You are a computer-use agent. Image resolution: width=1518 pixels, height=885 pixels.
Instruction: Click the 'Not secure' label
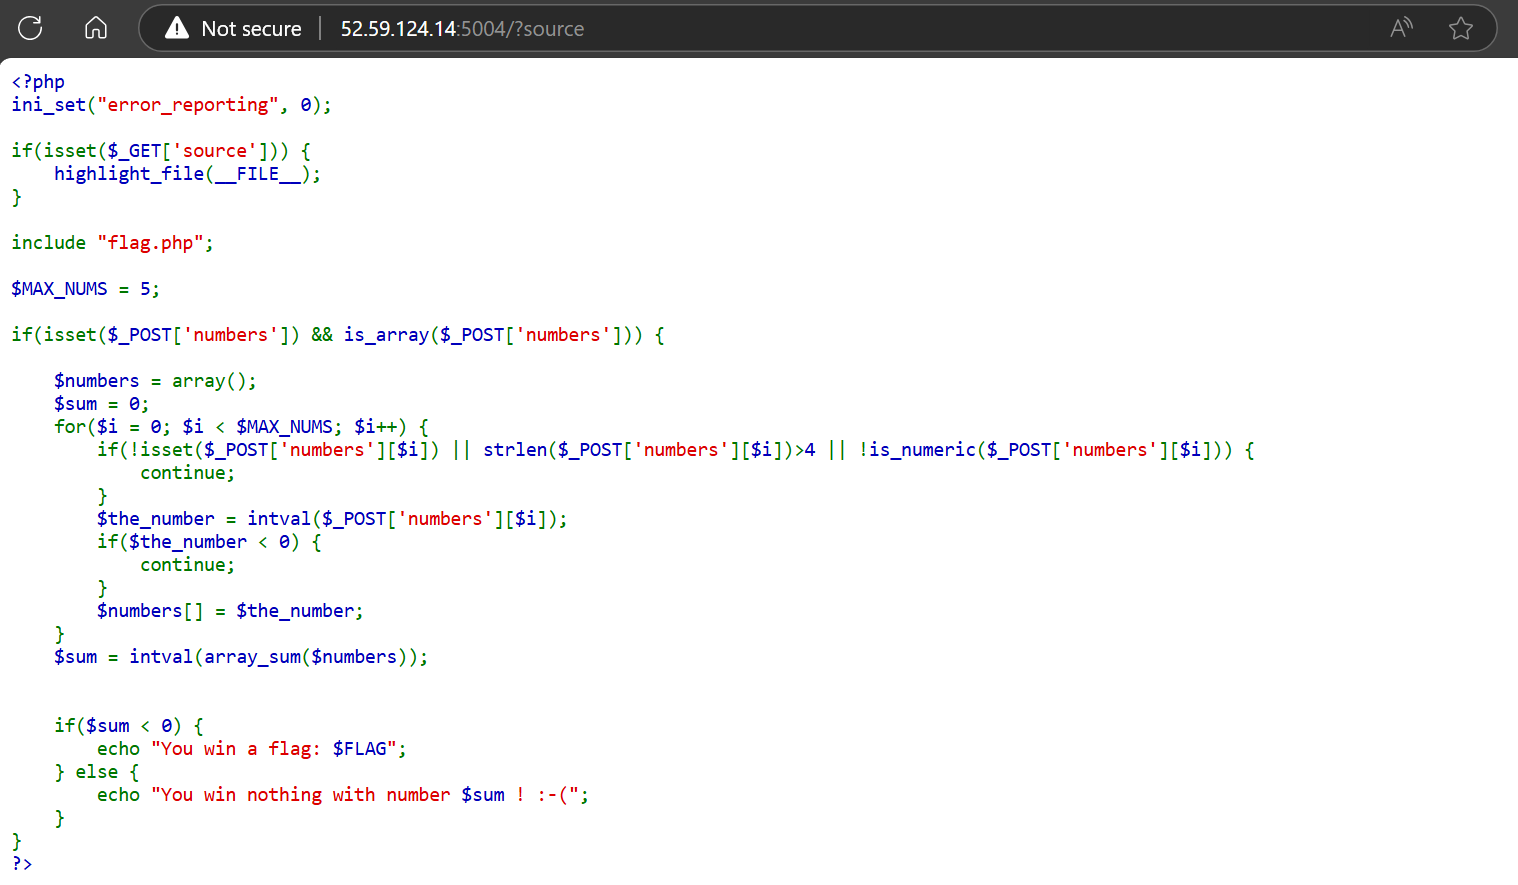(251, 29)
